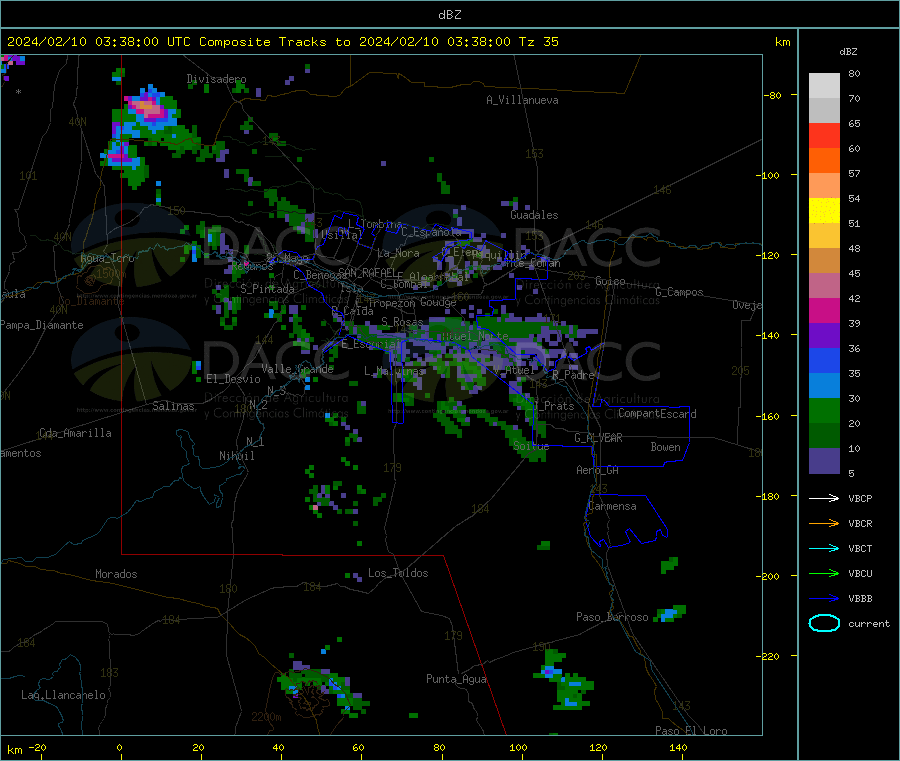Click the magenta storm core near Divisadero

click(x=148, y=107)
